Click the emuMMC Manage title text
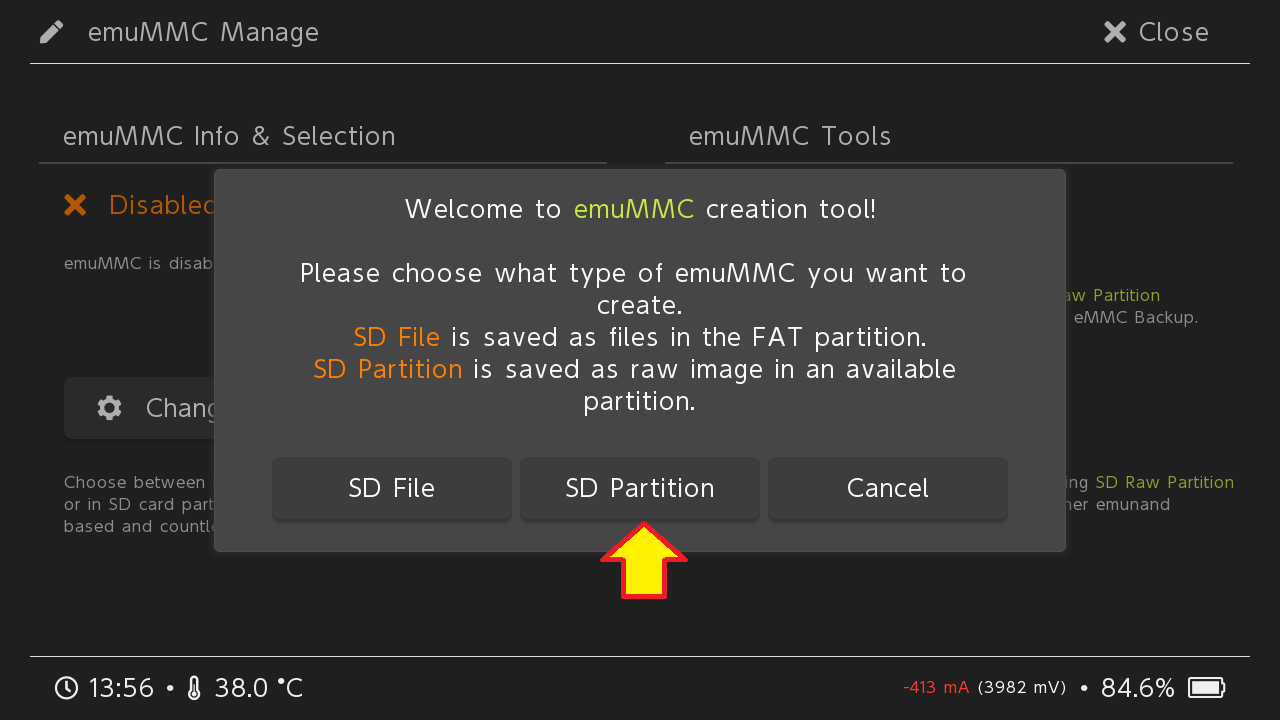This screenshot has width=1280, height=720. [203, 32]
